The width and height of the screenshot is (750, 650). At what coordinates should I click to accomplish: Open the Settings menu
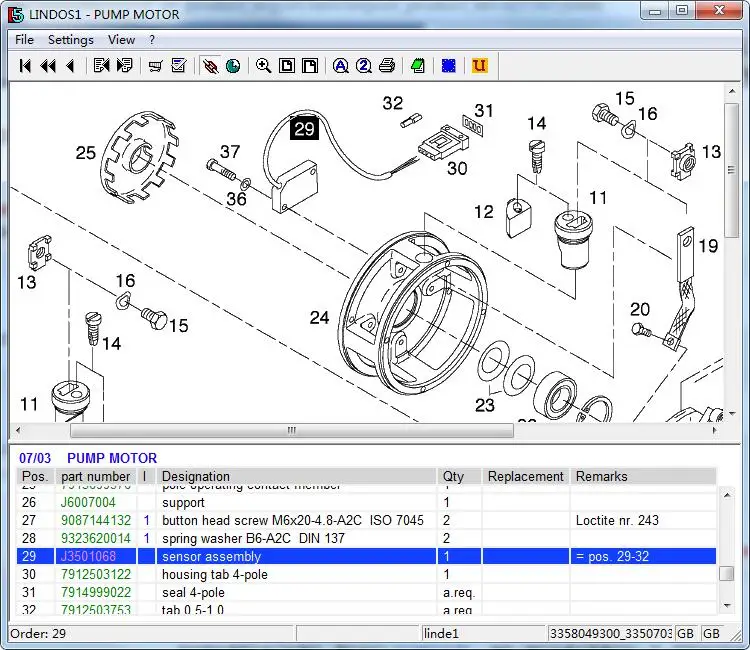71,40
